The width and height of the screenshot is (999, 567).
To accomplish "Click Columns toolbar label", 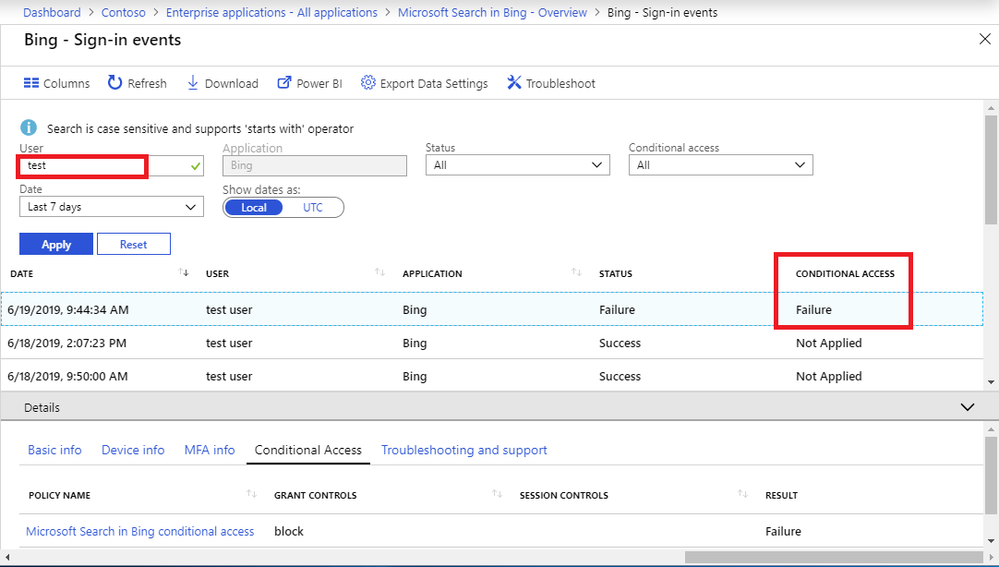I will pyautogui.click(x=66, y=83).
